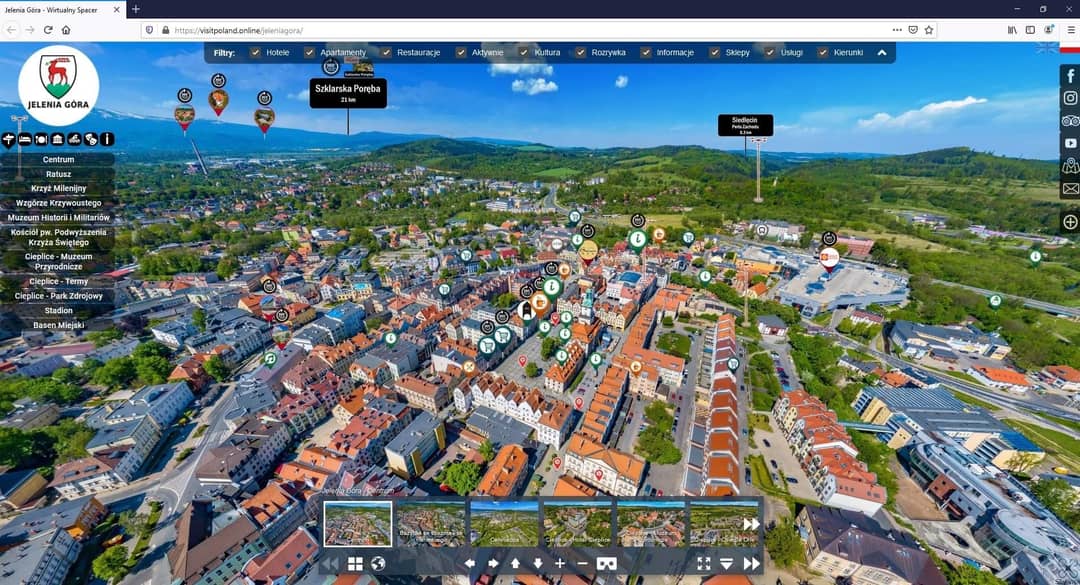Click the TripAdvisor owl icon

(x=1070, y=121)
